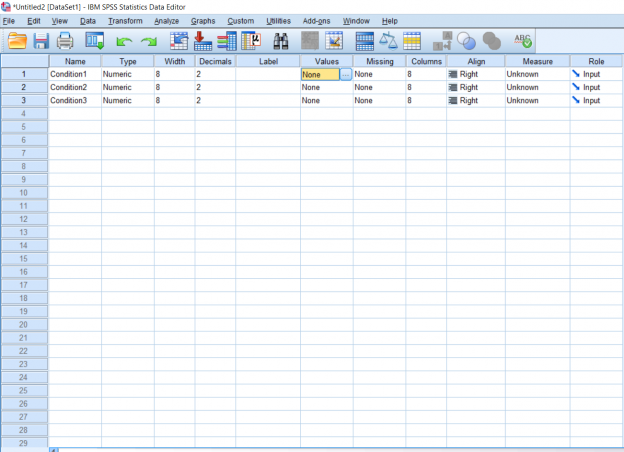Click Go to Variable red arrow icon
This screenshot has height=452, width=624.
tap(203, 41)
